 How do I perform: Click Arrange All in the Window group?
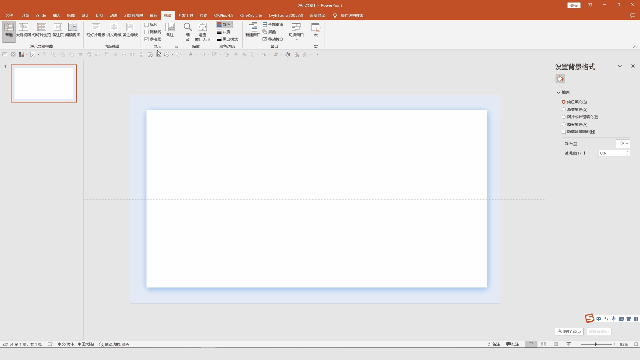(273, 24)
